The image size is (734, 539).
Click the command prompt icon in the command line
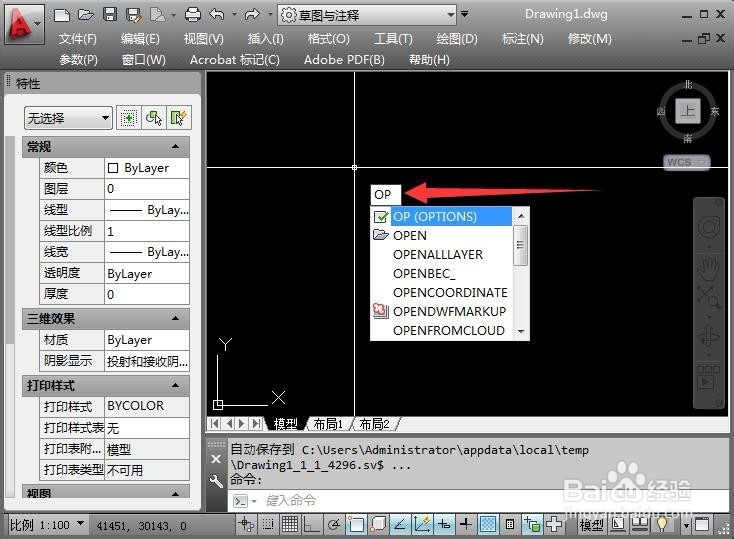pyautogui.click(x=241, y=501)
